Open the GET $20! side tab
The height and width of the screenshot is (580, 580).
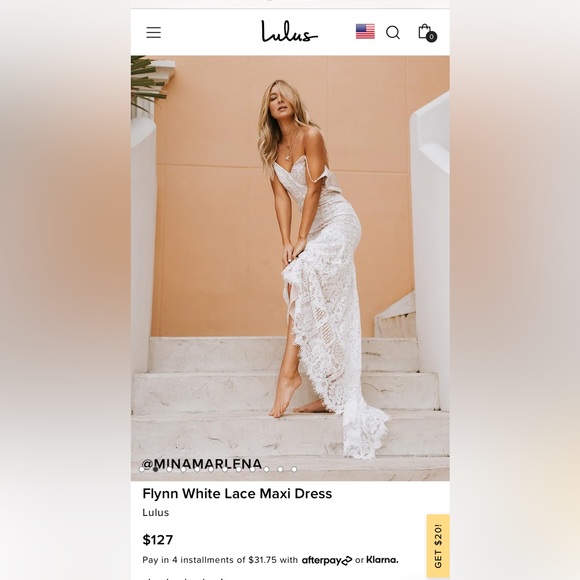(438, 546)
